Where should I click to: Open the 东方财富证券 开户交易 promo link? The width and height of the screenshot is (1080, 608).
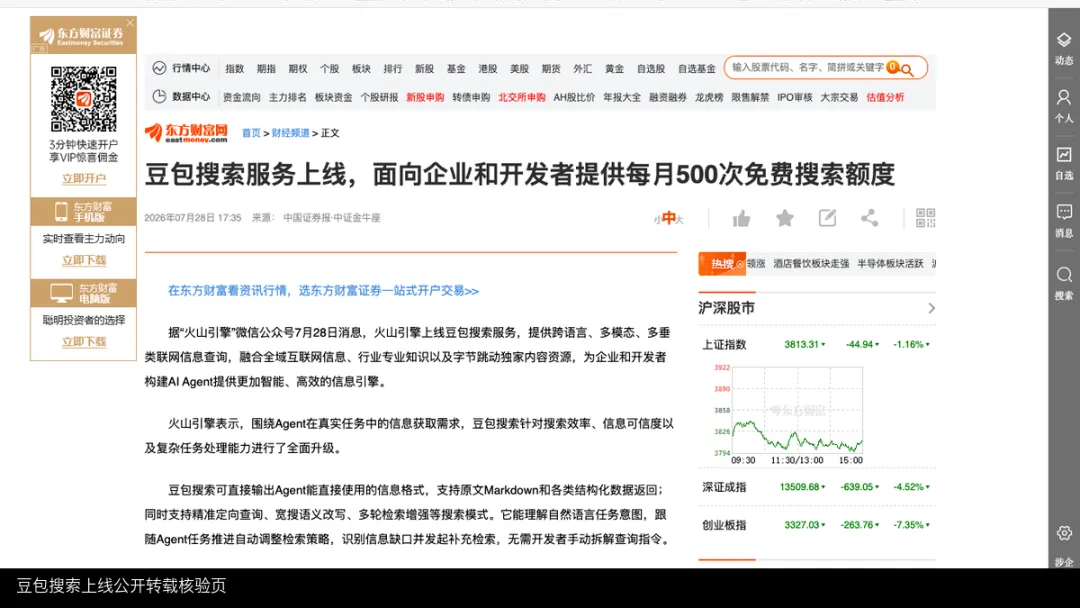(x=323, y=291)
